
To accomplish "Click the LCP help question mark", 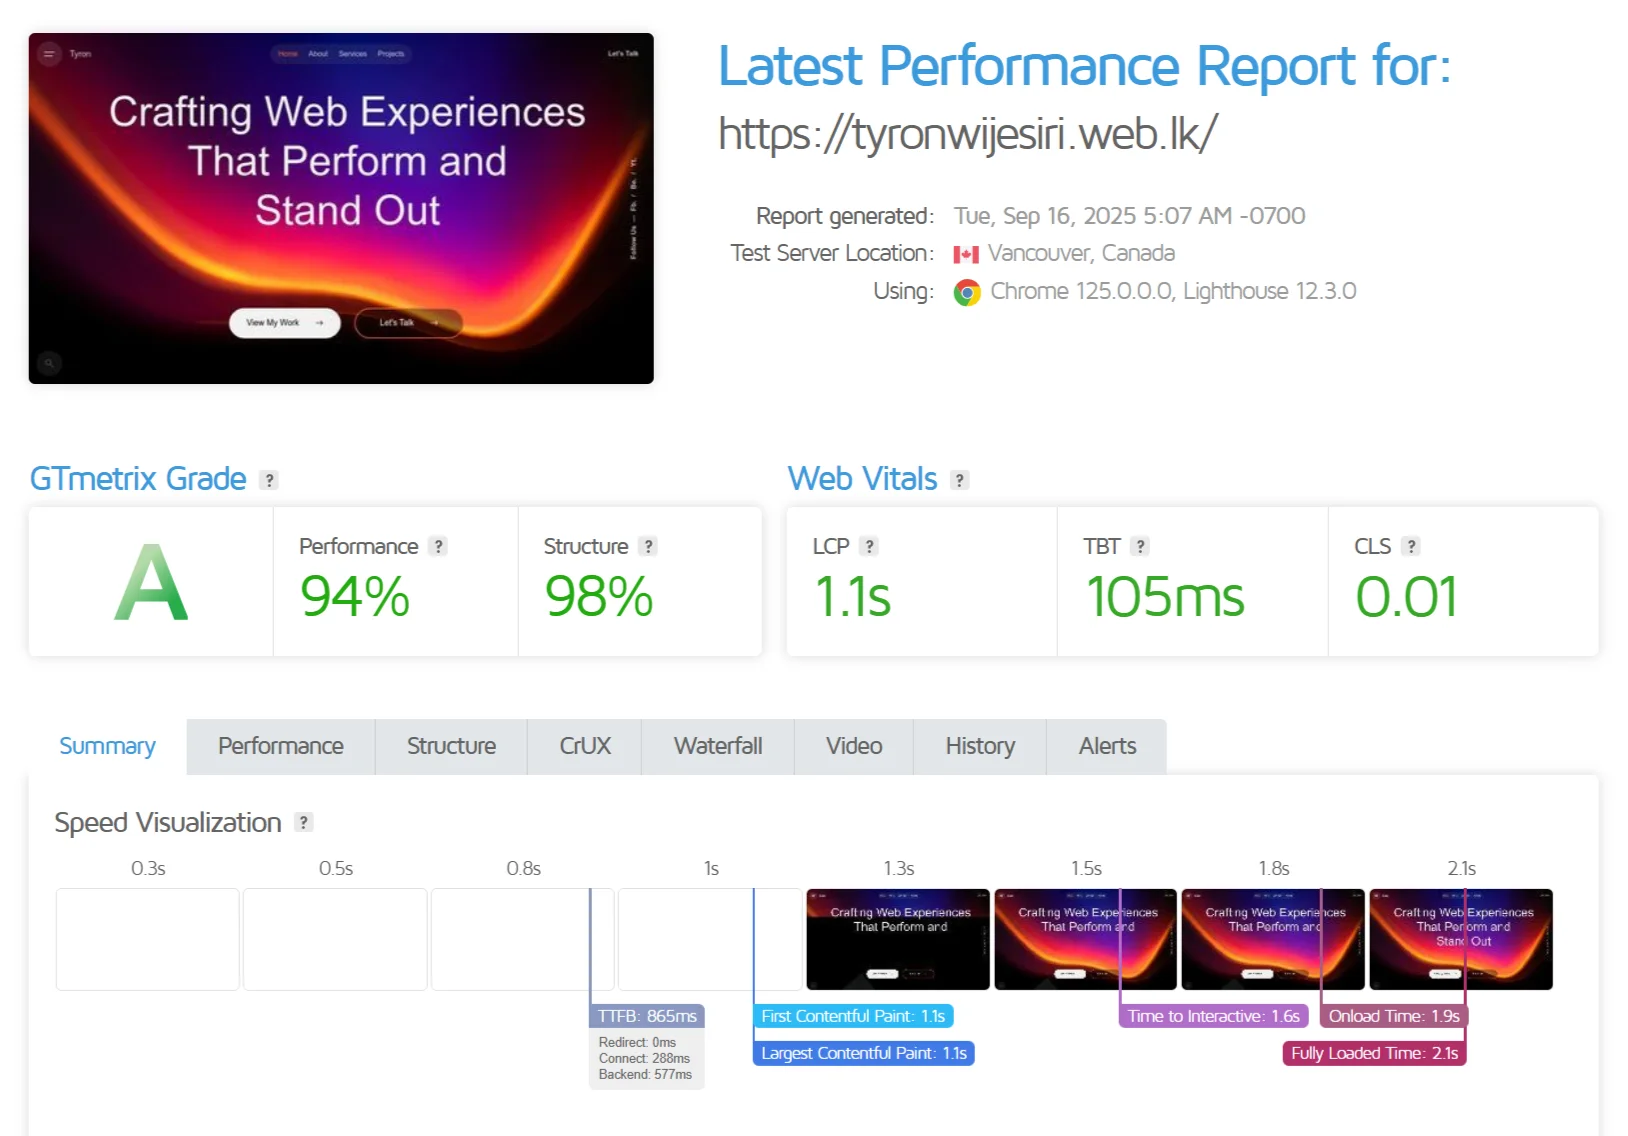I will tap(869, 546).
